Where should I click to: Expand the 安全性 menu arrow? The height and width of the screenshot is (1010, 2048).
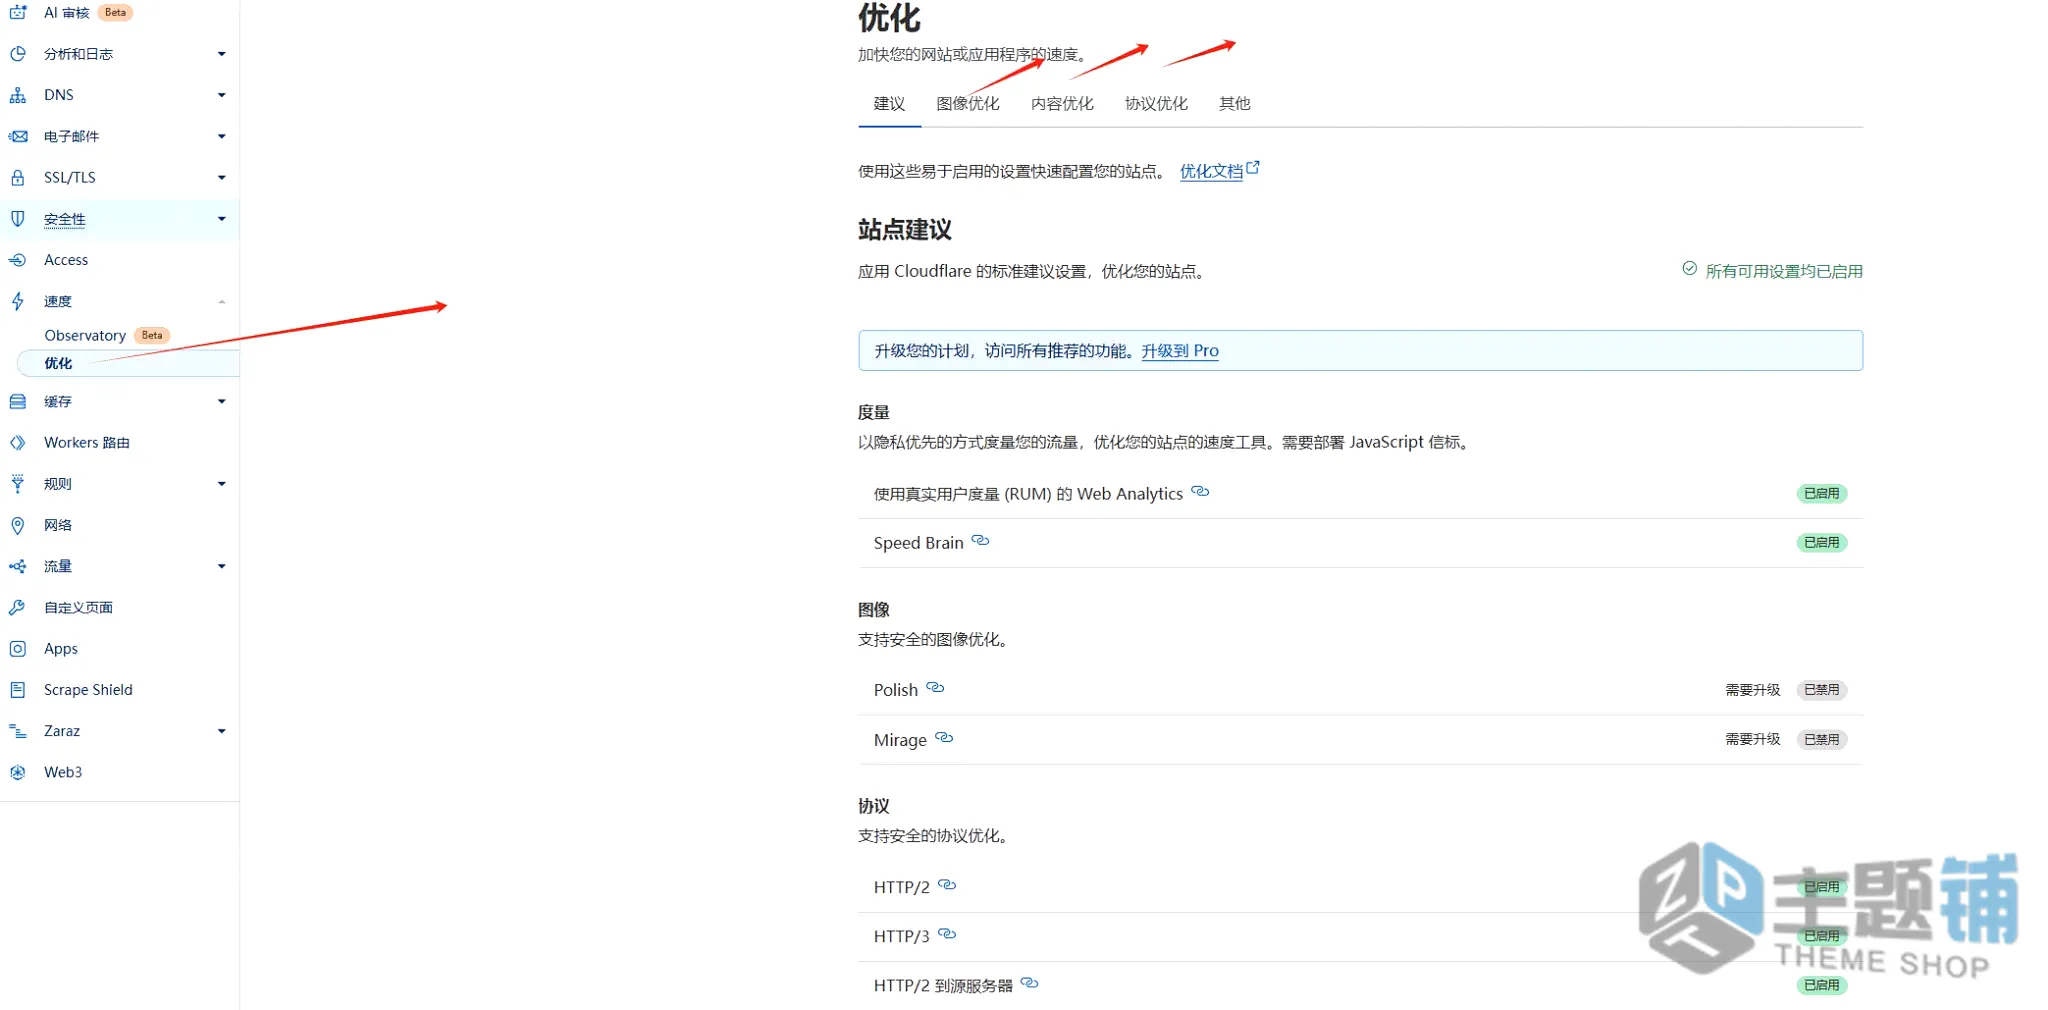[222, 219]
